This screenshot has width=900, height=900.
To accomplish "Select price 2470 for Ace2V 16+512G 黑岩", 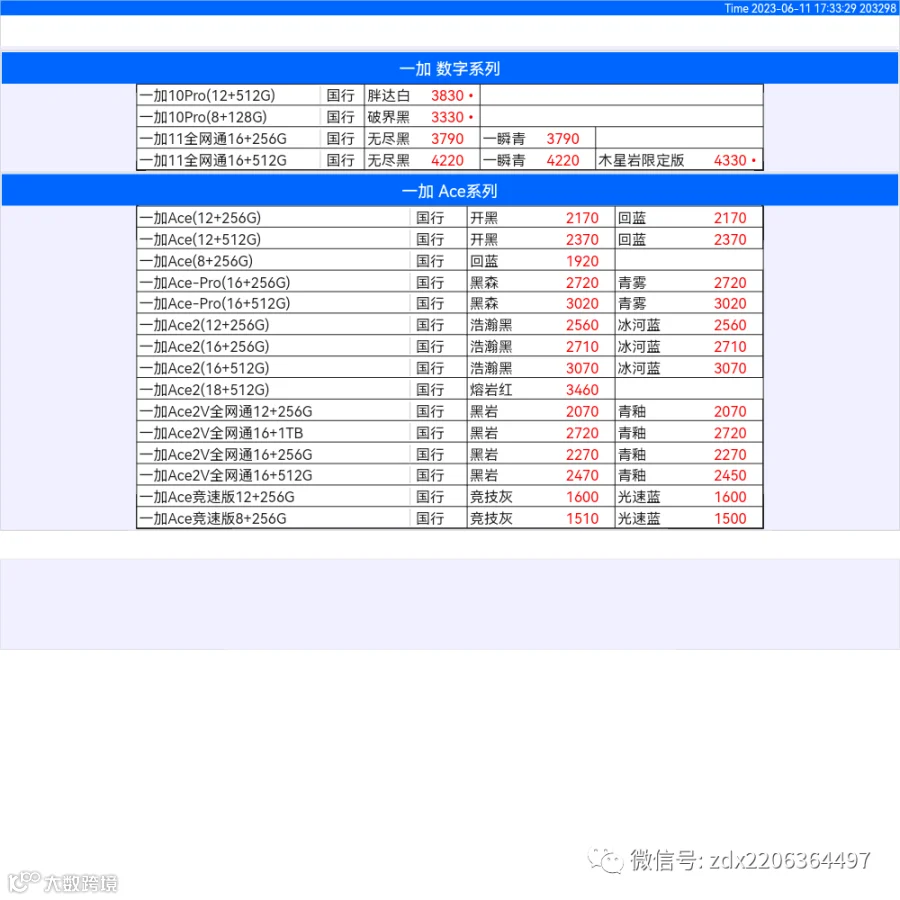I will coord(582,475).
